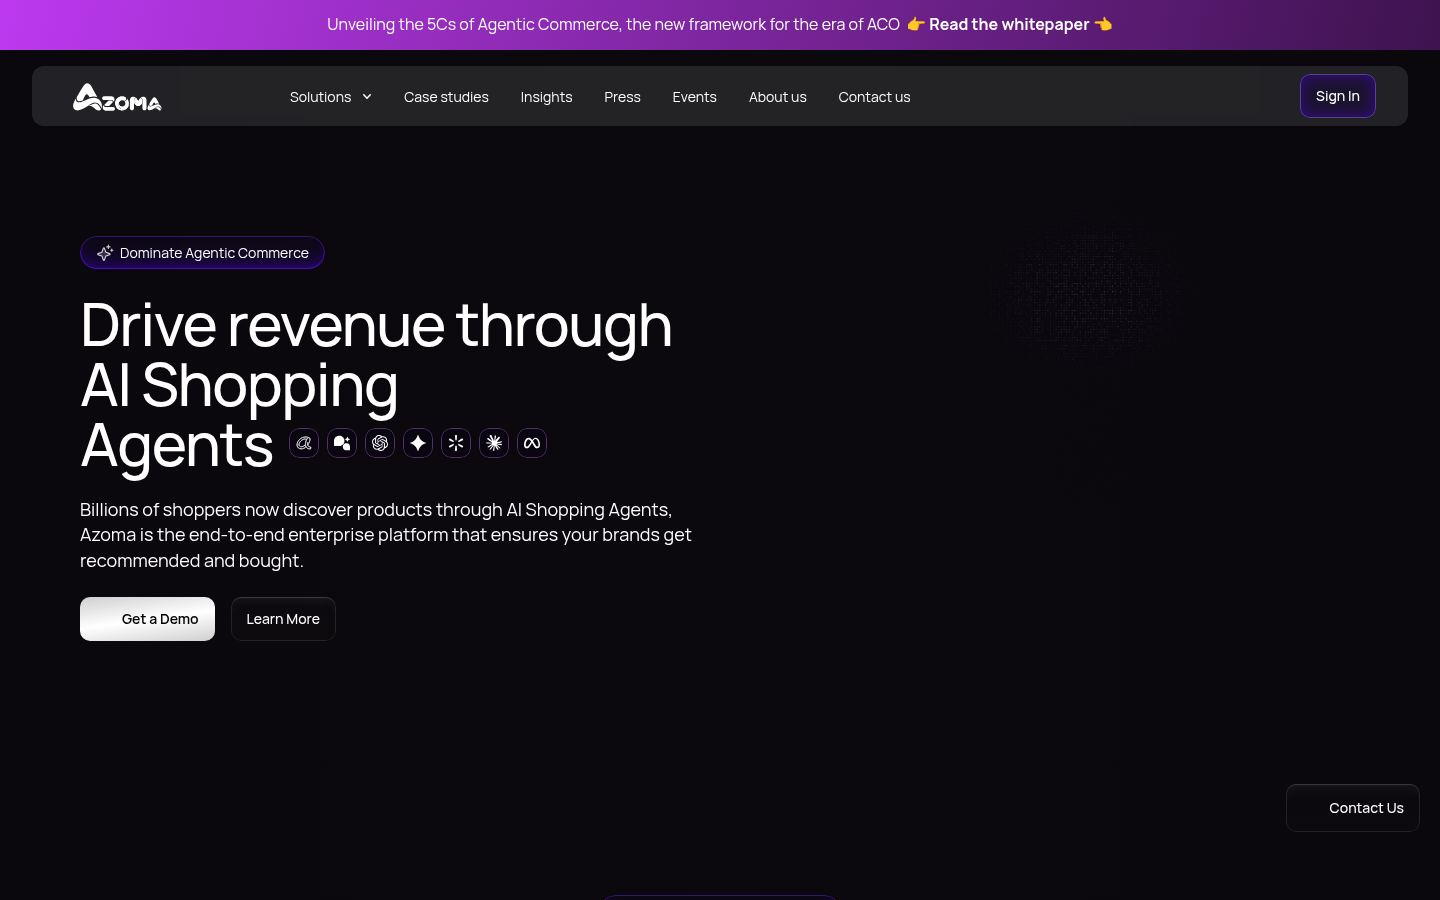Screen dimensions: 1440x900
Task: Click the OpenAI ChatGPT logo icon
Action: [380, 443]
